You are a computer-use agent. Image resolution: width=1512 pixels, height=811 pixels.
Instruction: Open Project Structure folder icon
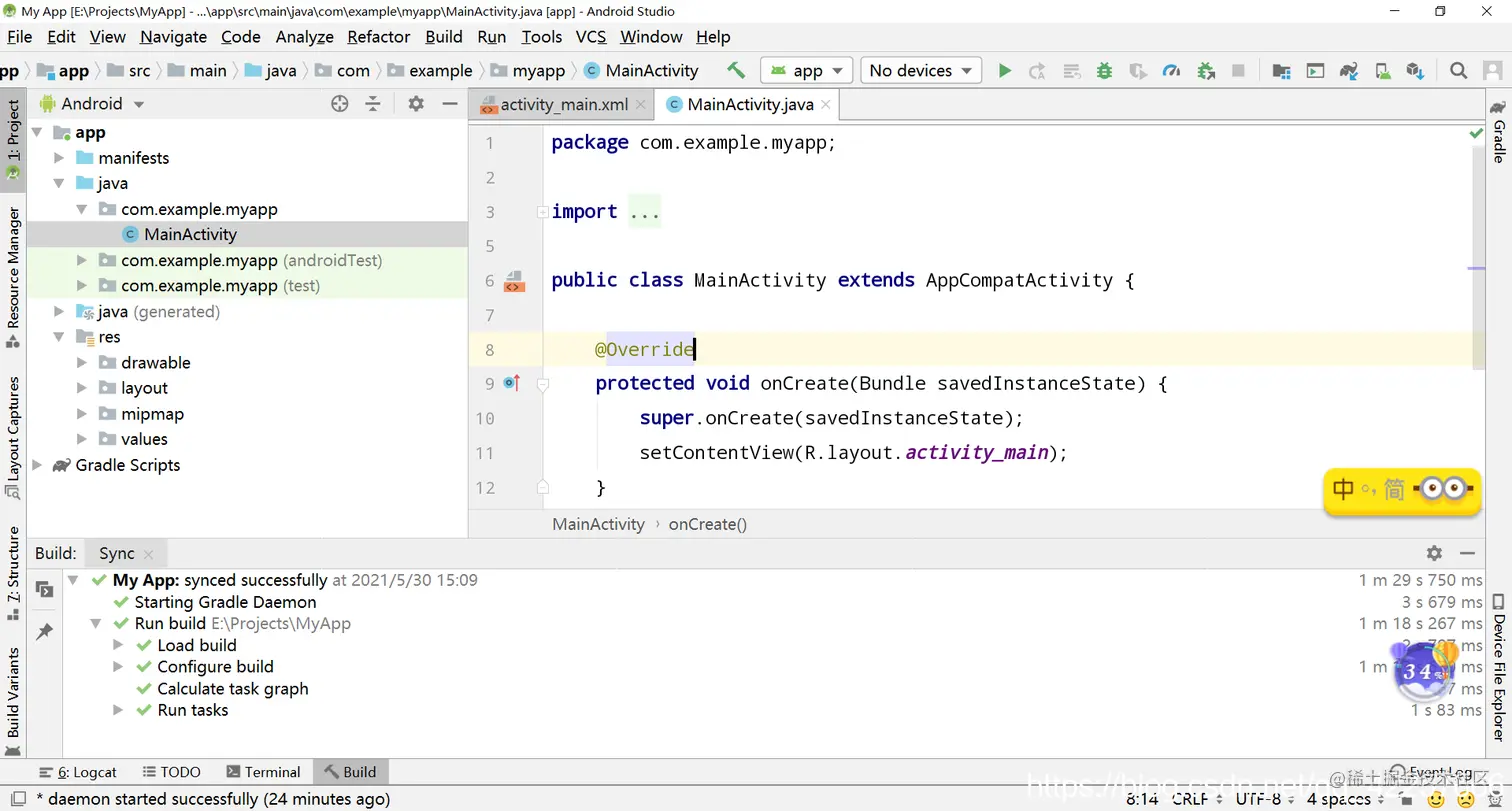(x=1281, y=71)
